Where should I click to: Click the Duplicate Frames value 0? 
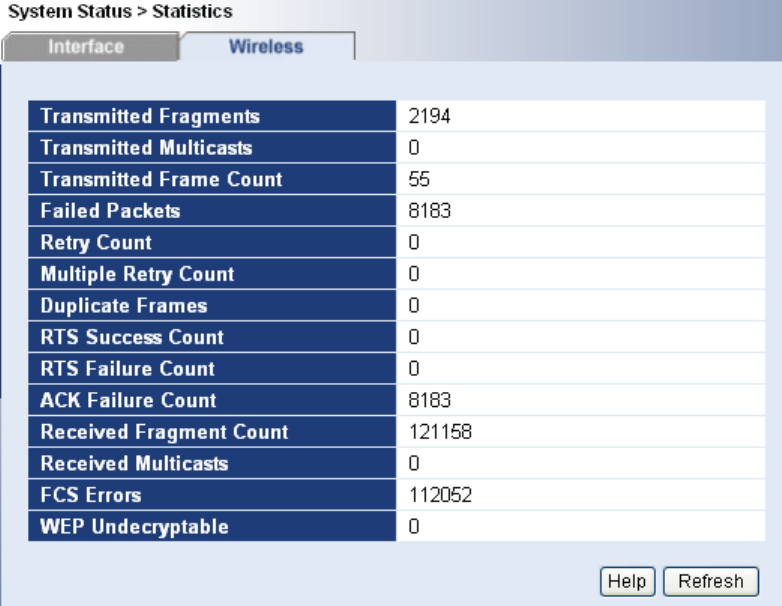[414, 306]
